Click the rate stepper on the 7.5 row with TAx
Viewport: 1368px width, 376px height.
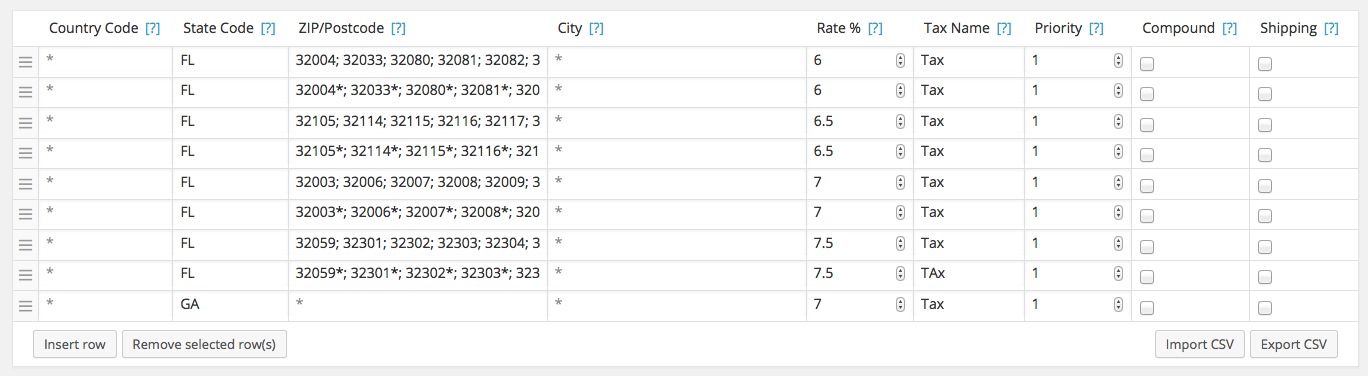900,274
